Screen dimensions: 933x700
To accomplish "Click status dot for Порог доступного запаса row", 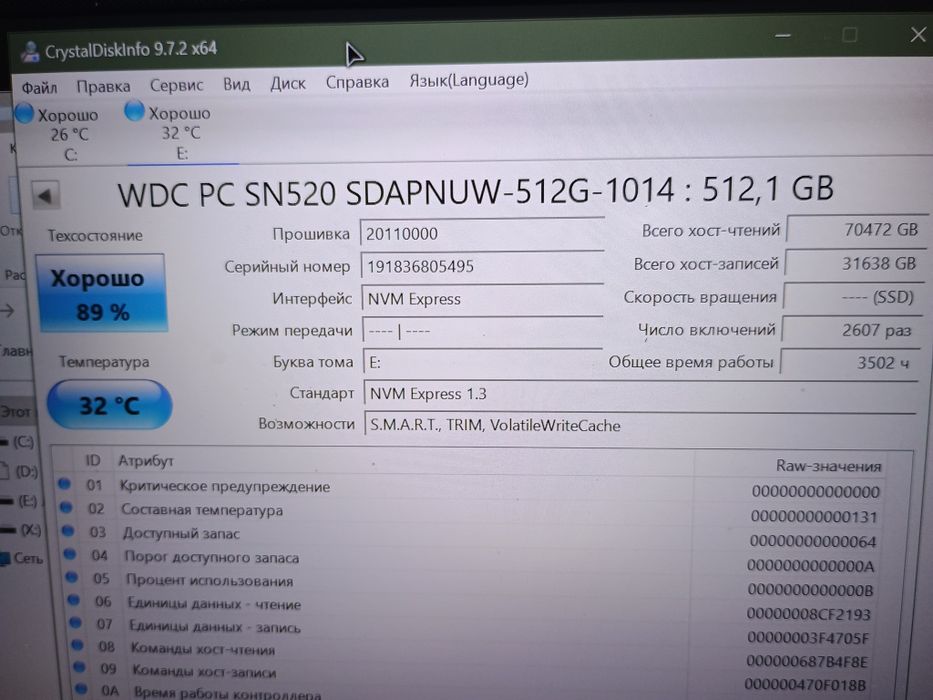I will [x=70, y=554].
